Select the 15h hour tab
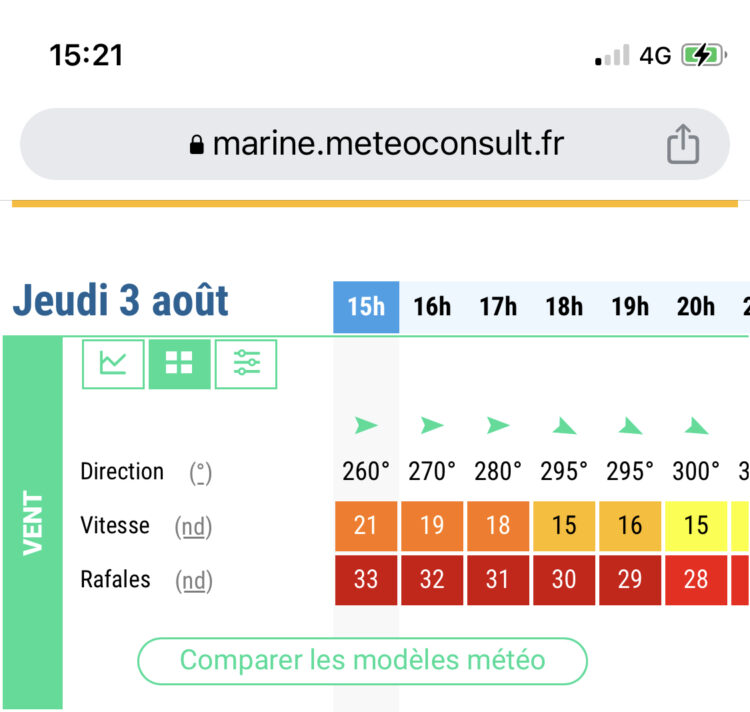Viewport: 750px width, 712px height. tap(366, 307)
